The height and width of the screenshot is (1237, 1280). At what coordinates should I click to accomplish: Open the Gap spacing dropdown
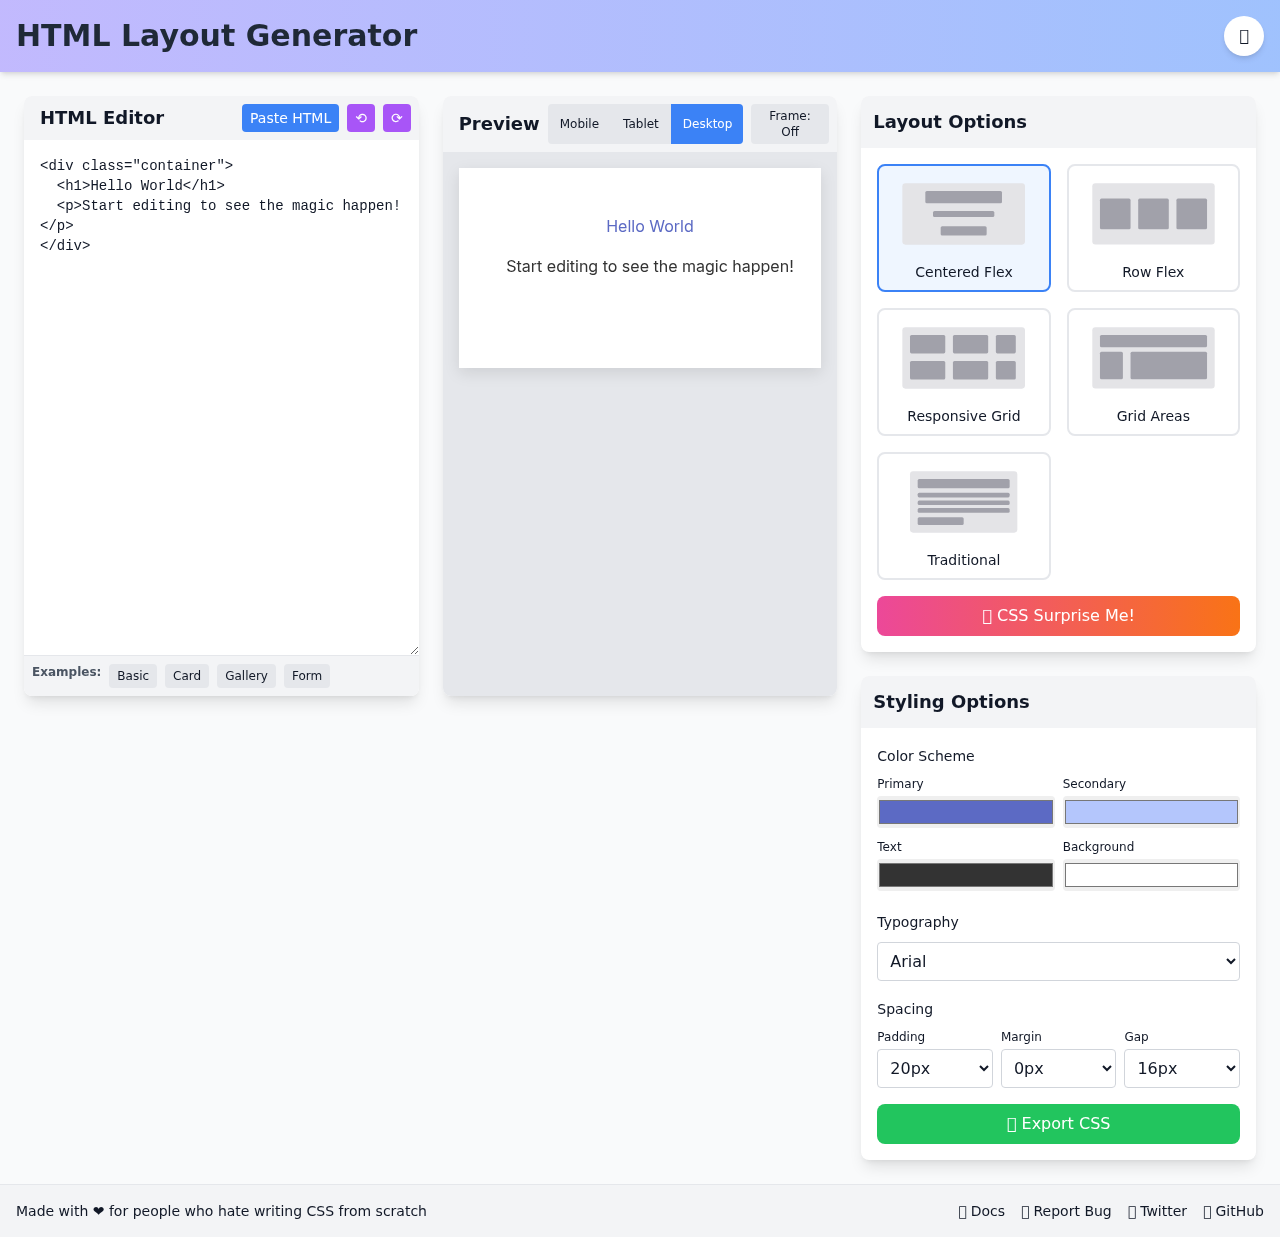(1181, 1068)
